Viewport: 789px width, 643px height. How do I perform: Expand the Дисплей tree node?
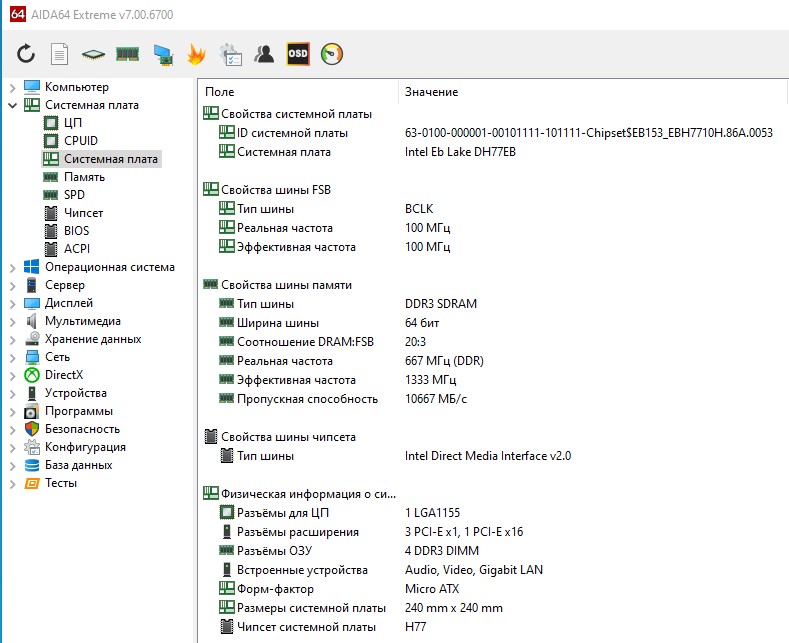point(13,304)
